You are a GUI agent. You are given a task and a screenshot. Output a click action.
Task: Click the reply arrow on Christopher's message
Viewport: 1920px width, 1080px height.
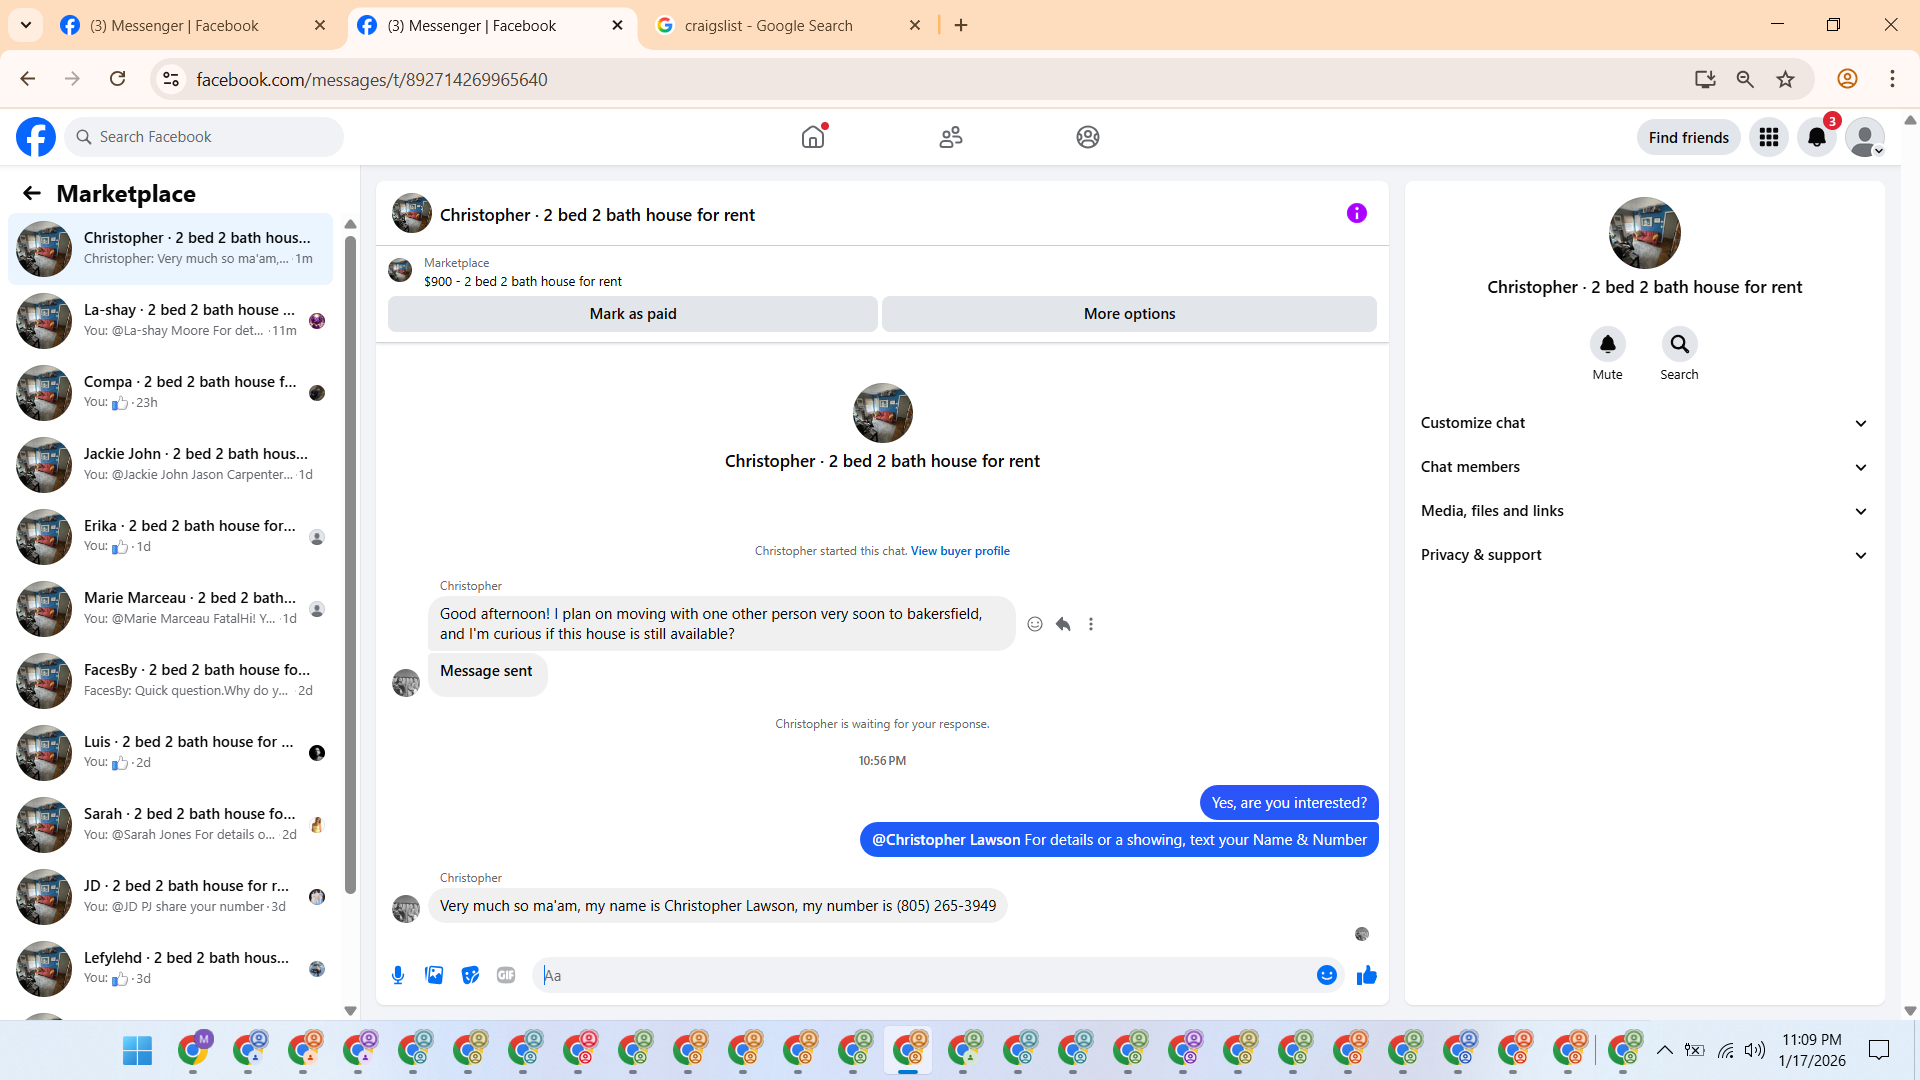(x=1063, y=624)
